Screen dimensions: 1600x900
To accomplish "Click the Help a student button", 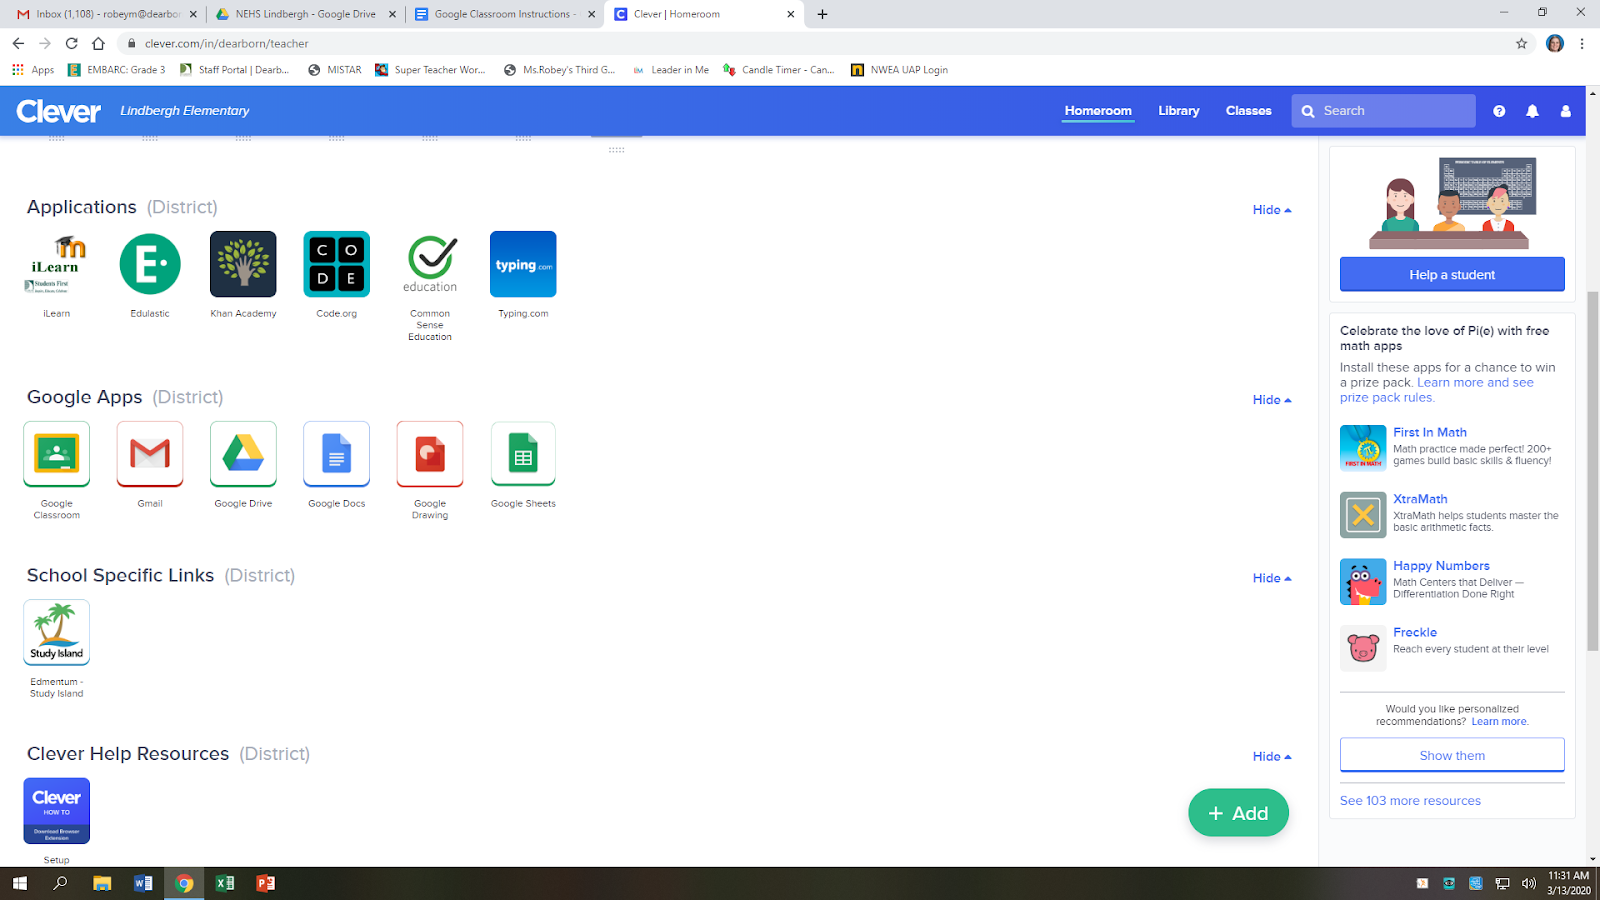I will coord(1452,275).
